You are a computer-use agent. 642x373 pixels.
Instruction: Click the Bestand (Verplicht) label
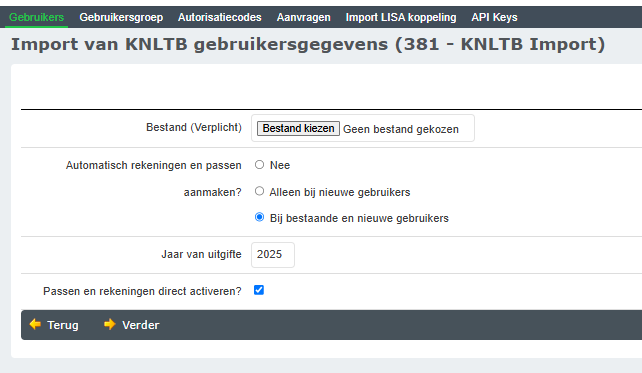pos(194,127)
